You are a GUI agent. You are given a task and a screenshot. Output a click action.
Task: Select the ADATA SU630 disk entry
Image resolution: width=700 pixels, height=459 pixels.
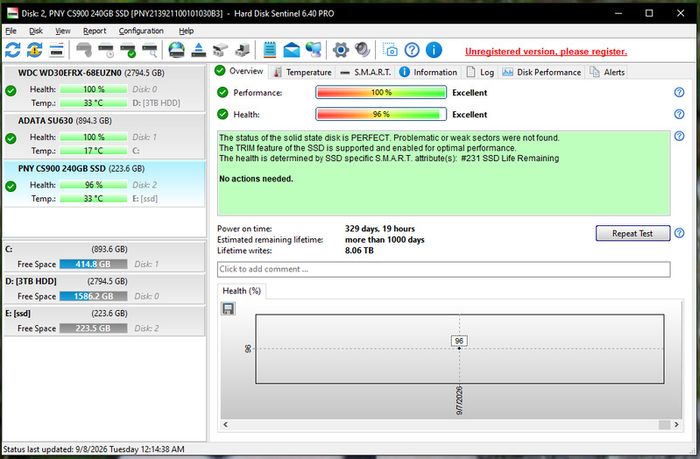pyautogui.click(x=104, y=136)
